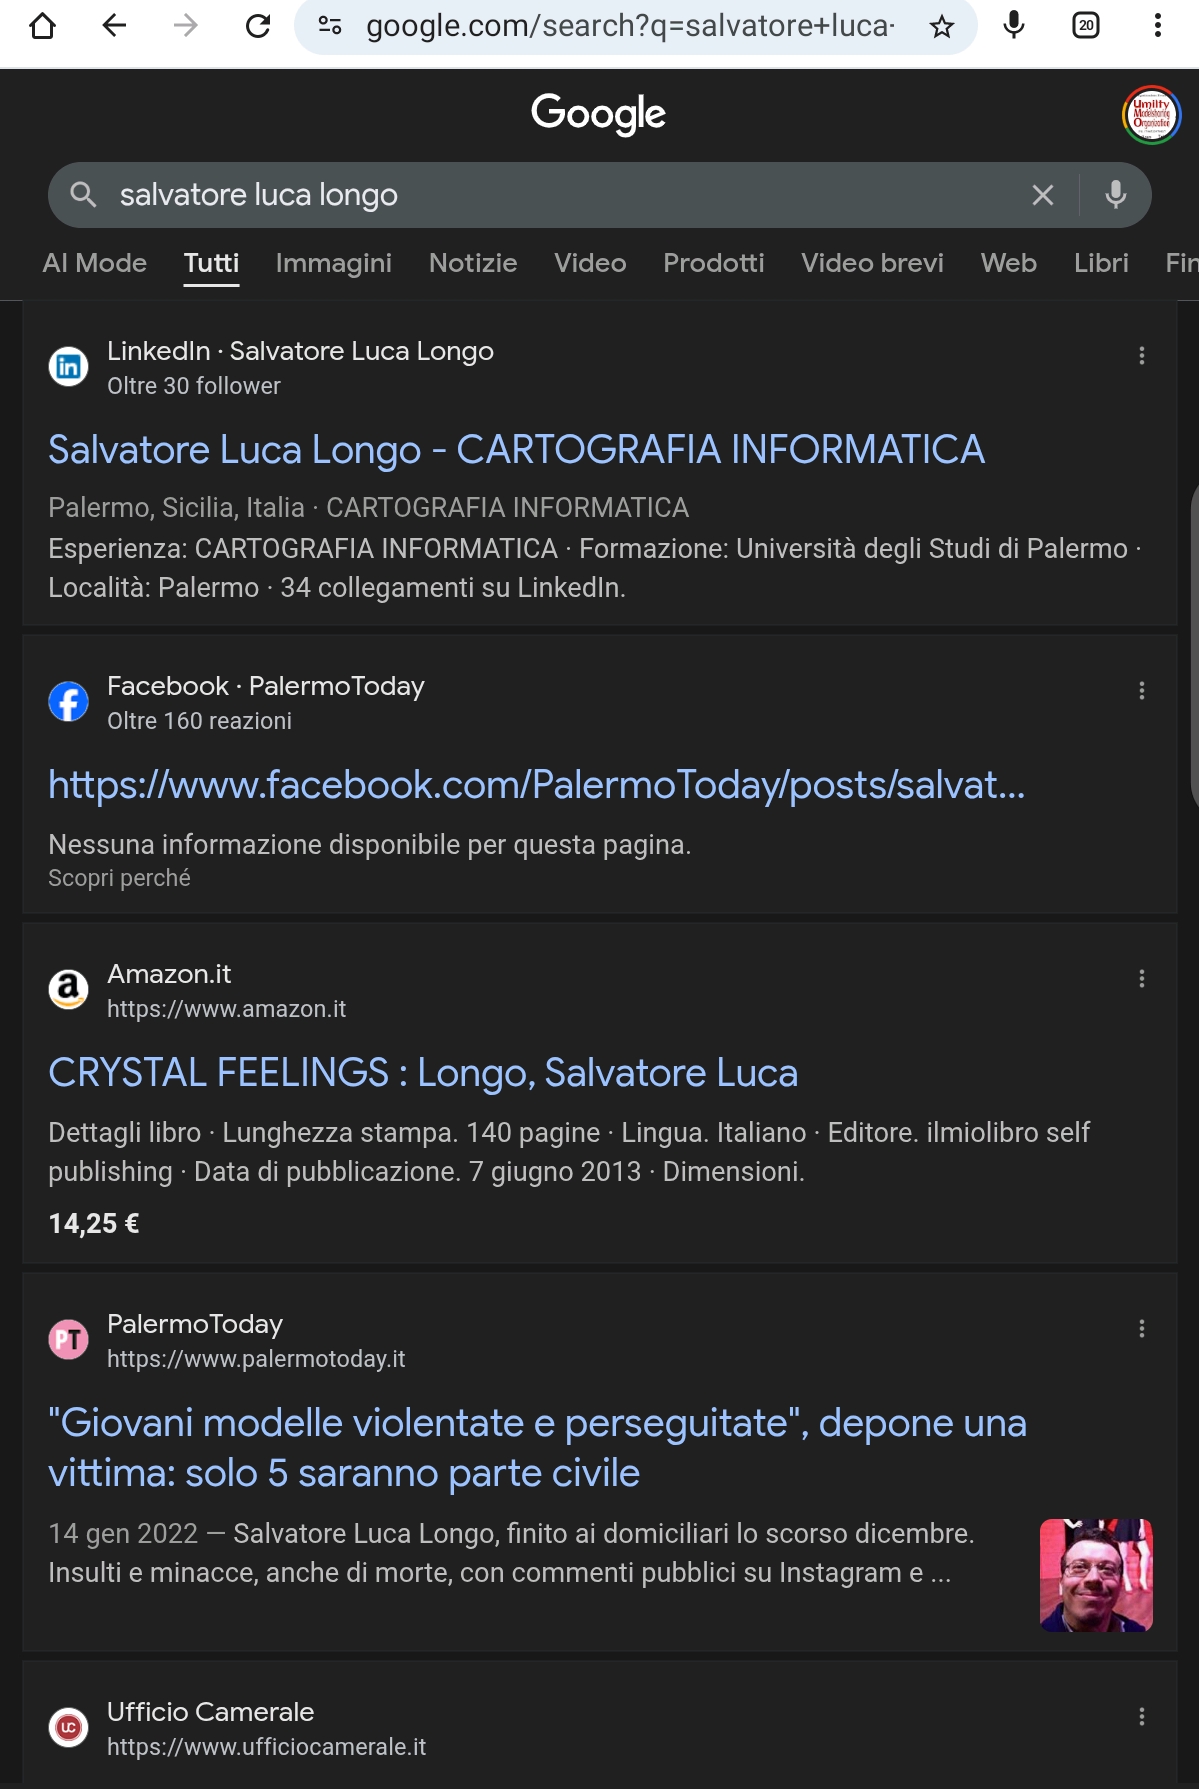This screenshot has height=1789, width=1199.
Task: Open the Salvatore Luca Longo LinkedIn result
Action: coord(516,450)
